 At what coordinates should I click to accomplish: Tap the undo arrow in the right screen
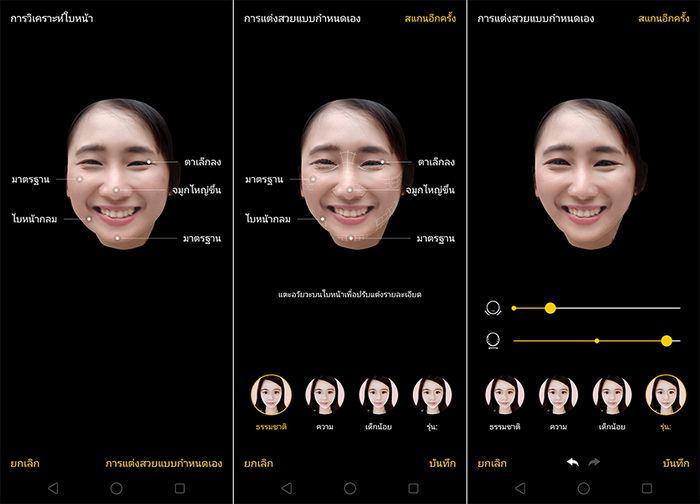573,463
